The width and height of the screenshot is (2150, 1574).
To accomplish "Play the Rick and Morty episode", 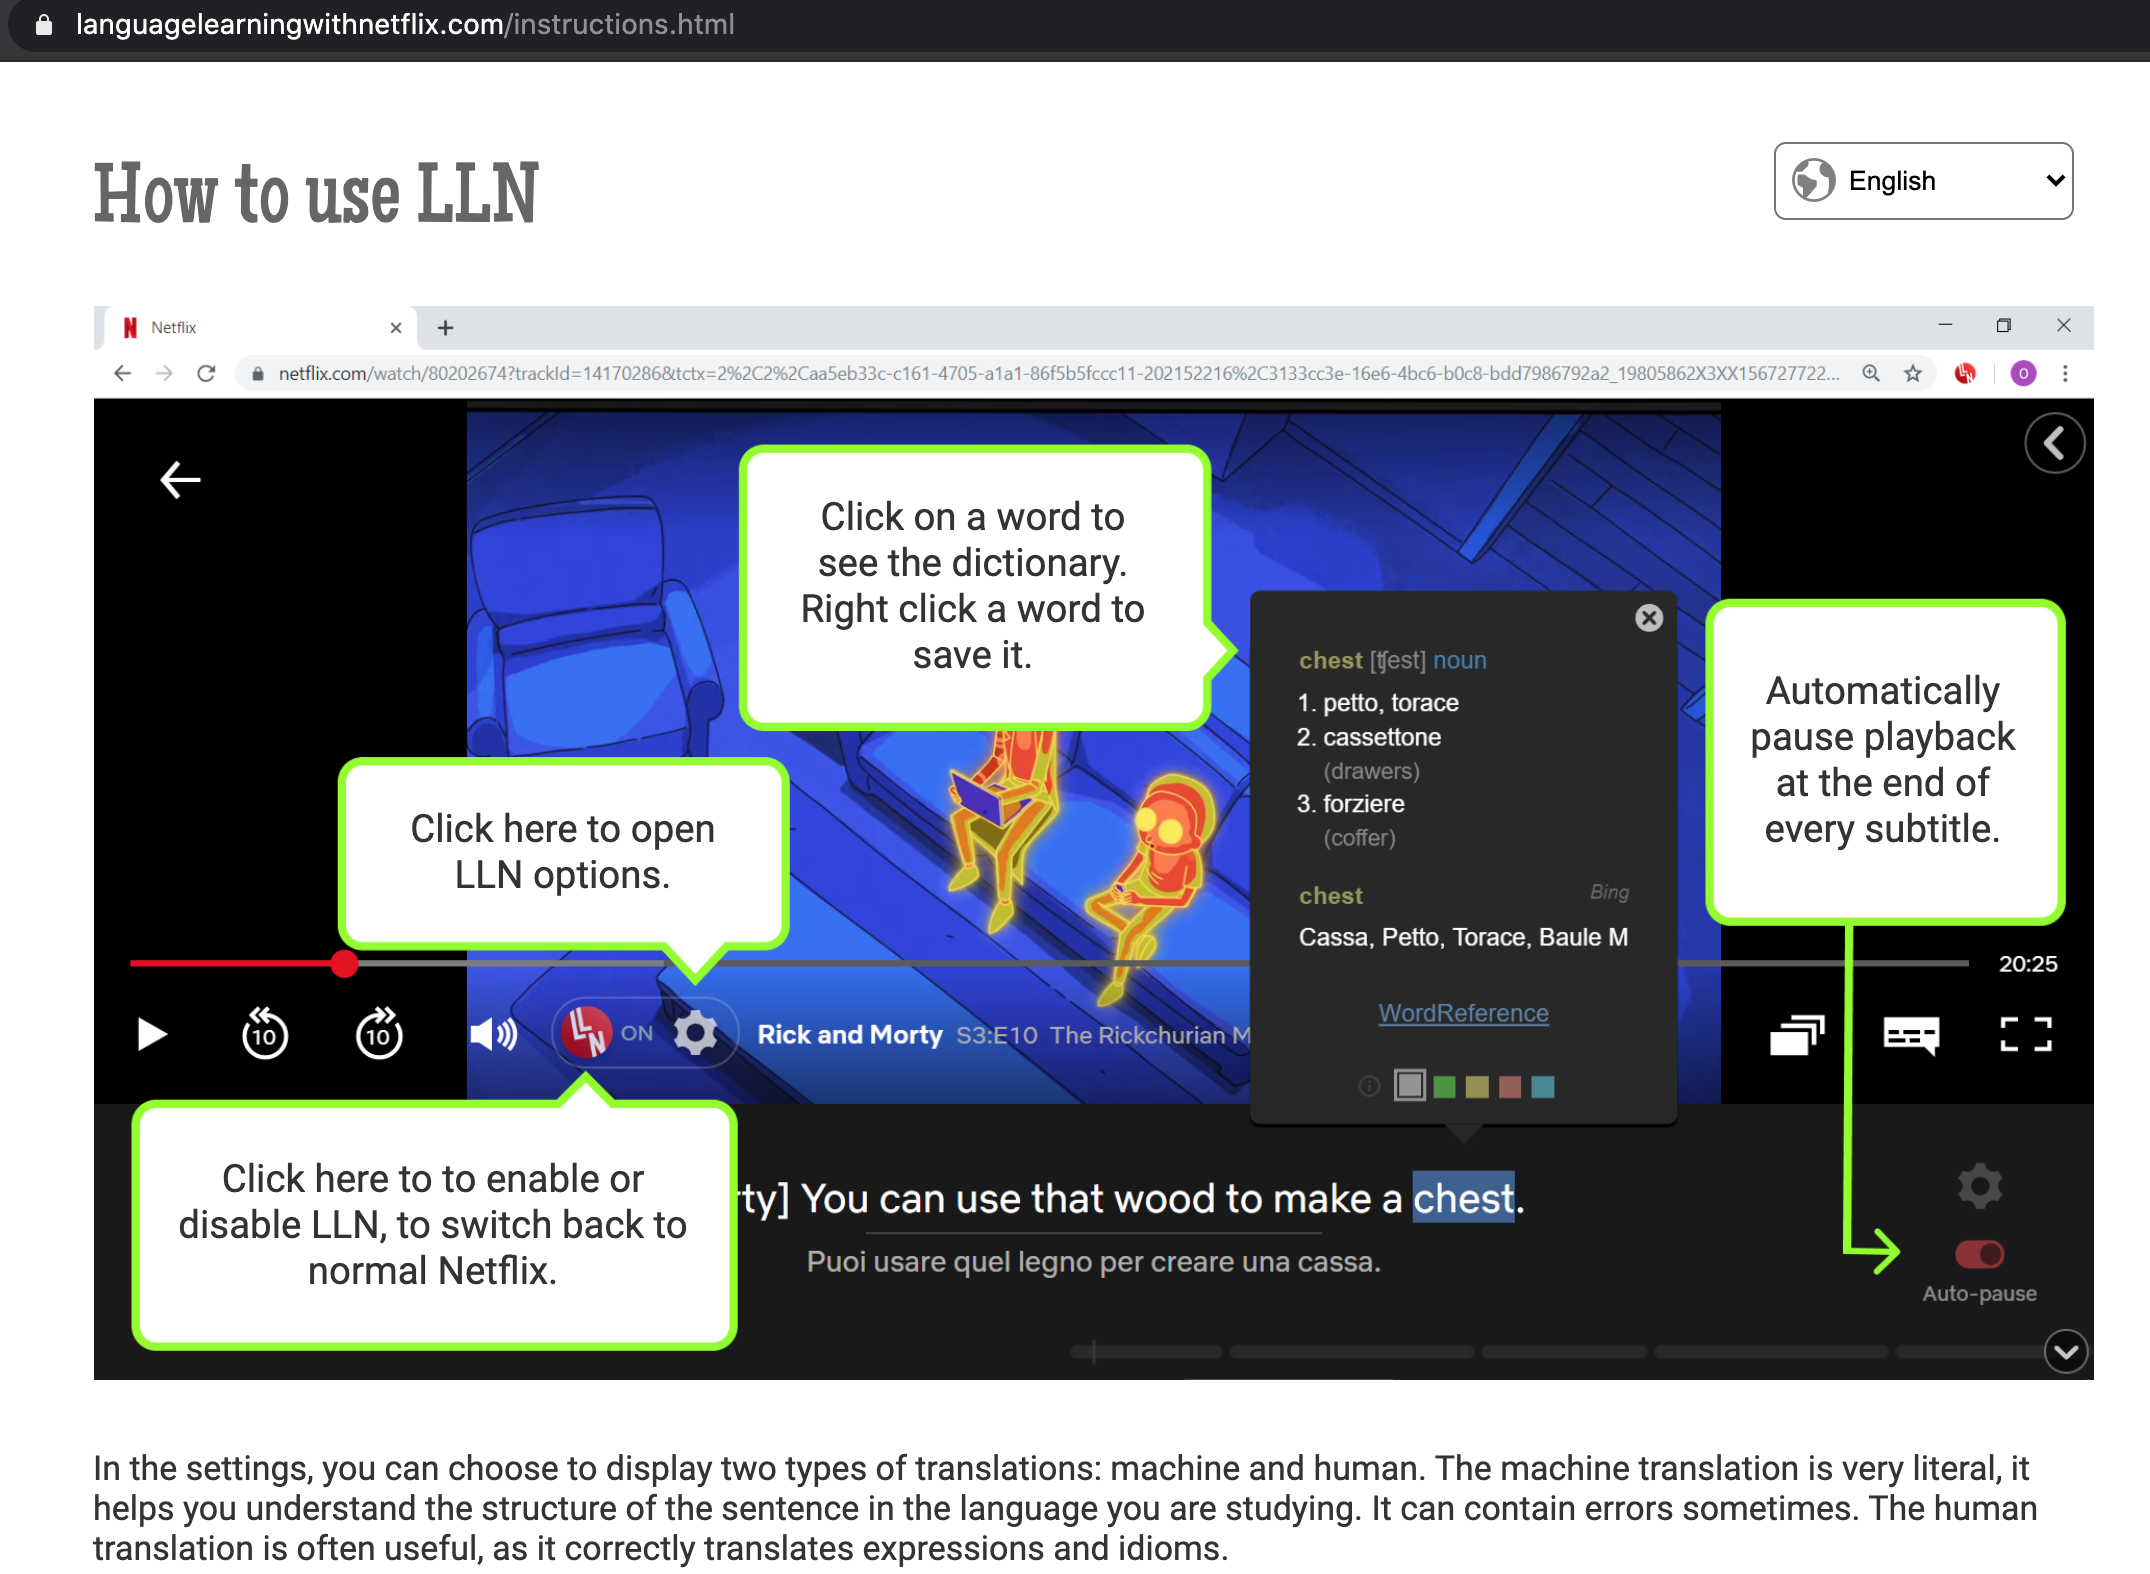I will coord(150,1033).
